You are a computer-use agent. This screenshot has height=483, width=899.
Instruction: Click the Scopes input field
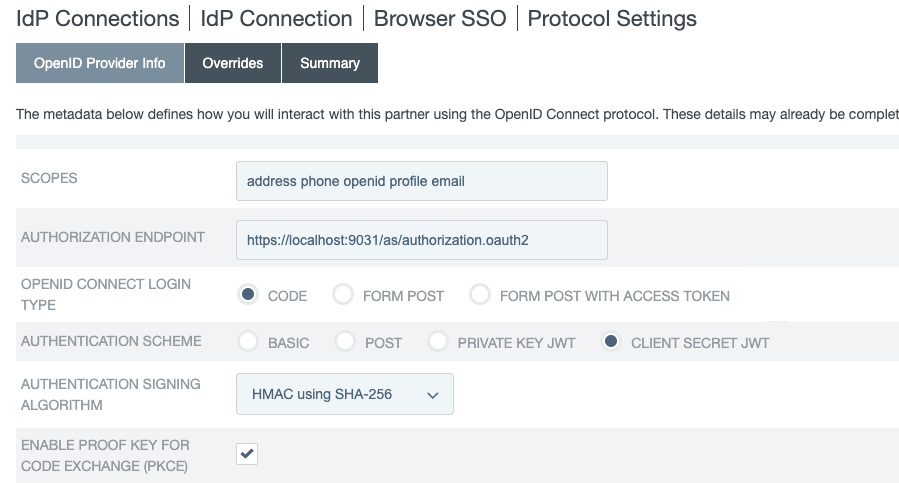click(x=421, y=181)
